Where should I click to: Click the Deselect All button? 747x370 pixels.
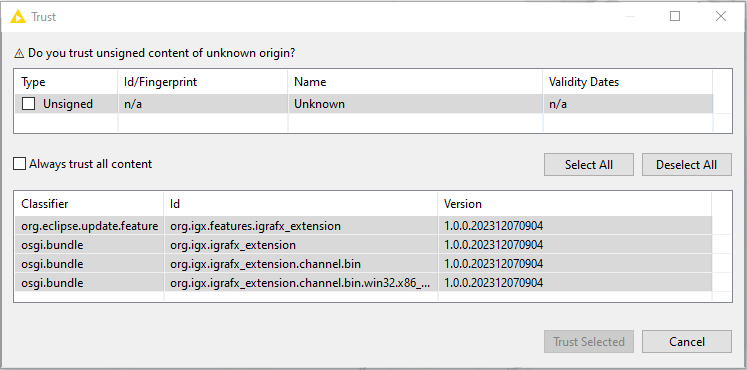click(x=686, y=165)
